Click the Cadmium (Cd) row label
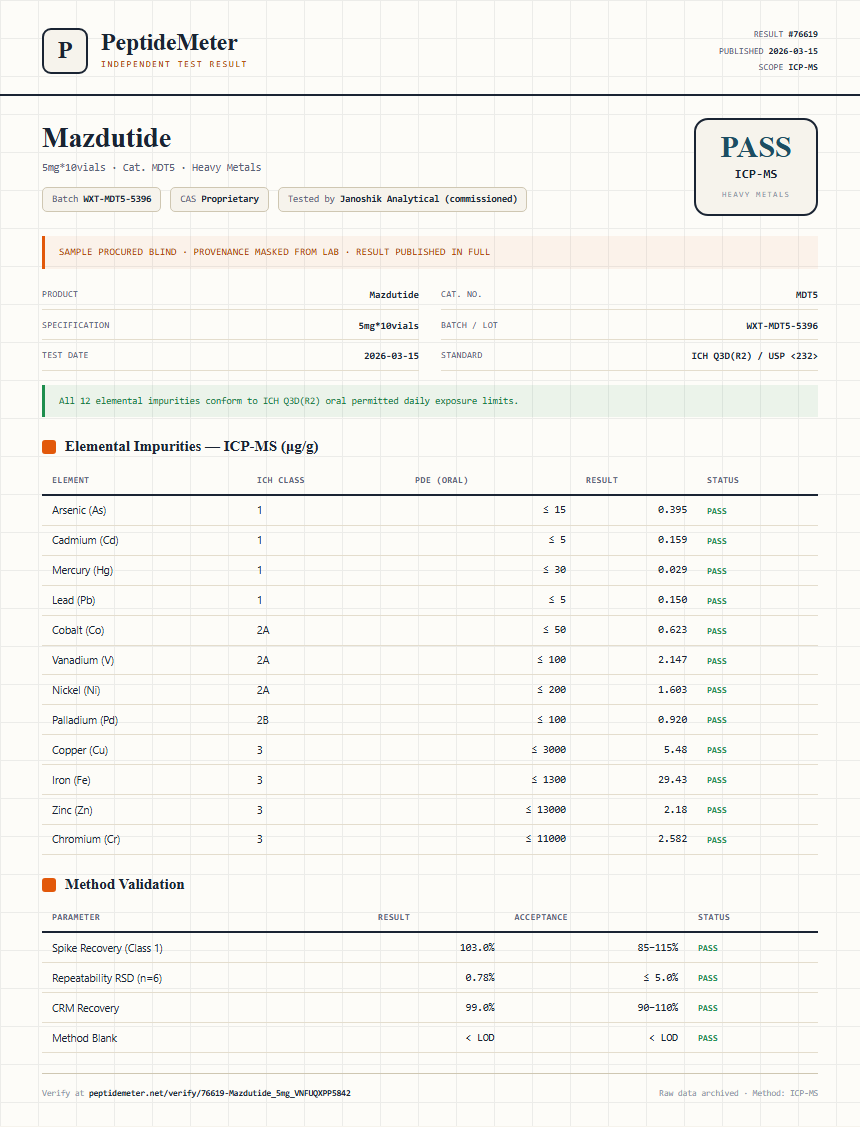 [85, 540]
